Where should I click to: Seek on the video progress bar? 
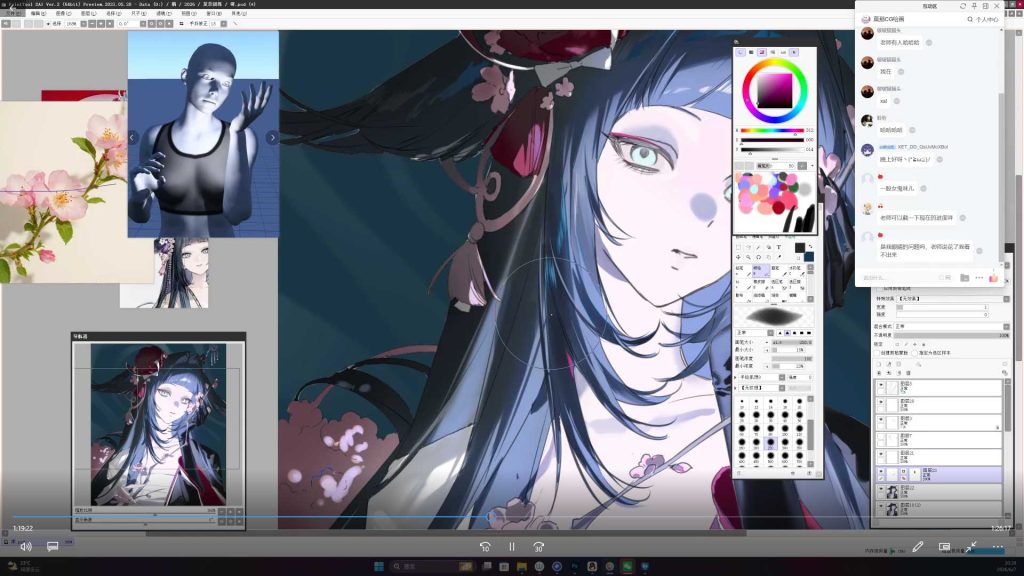pyautogui.click(x=511, y=517)
